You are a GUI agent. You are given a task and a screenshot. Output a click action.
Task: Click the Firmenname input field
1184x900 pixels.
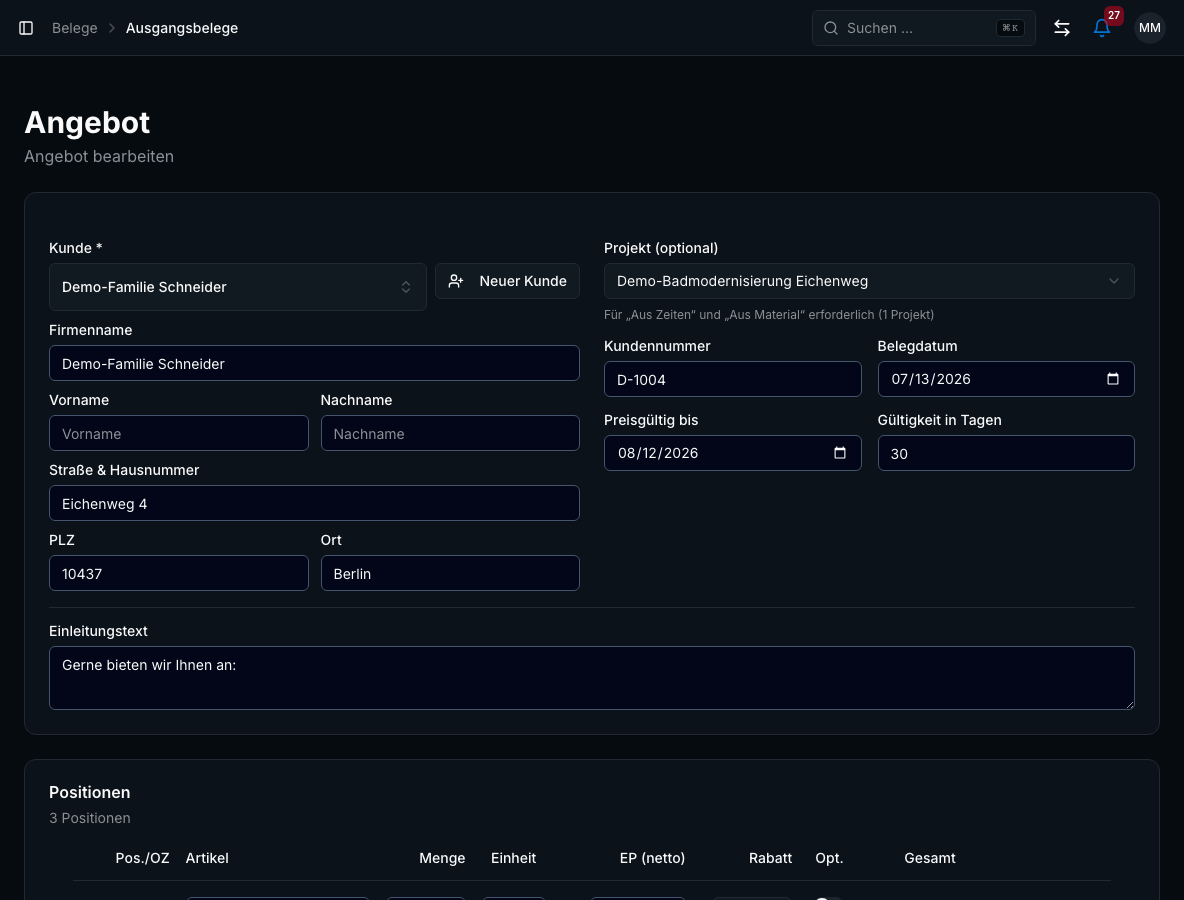(x=314, y=363)
